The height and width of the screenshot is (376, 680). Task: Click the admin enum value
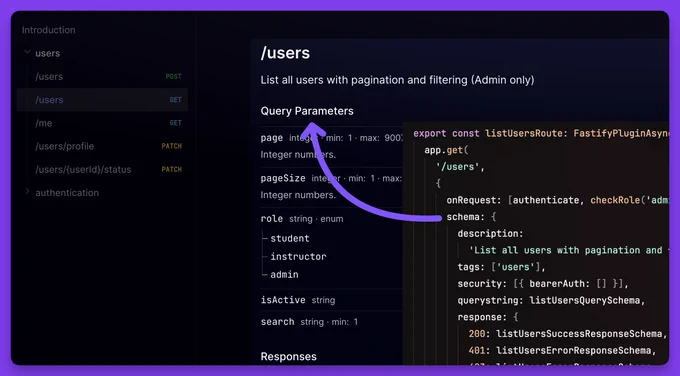pos(284,275)
